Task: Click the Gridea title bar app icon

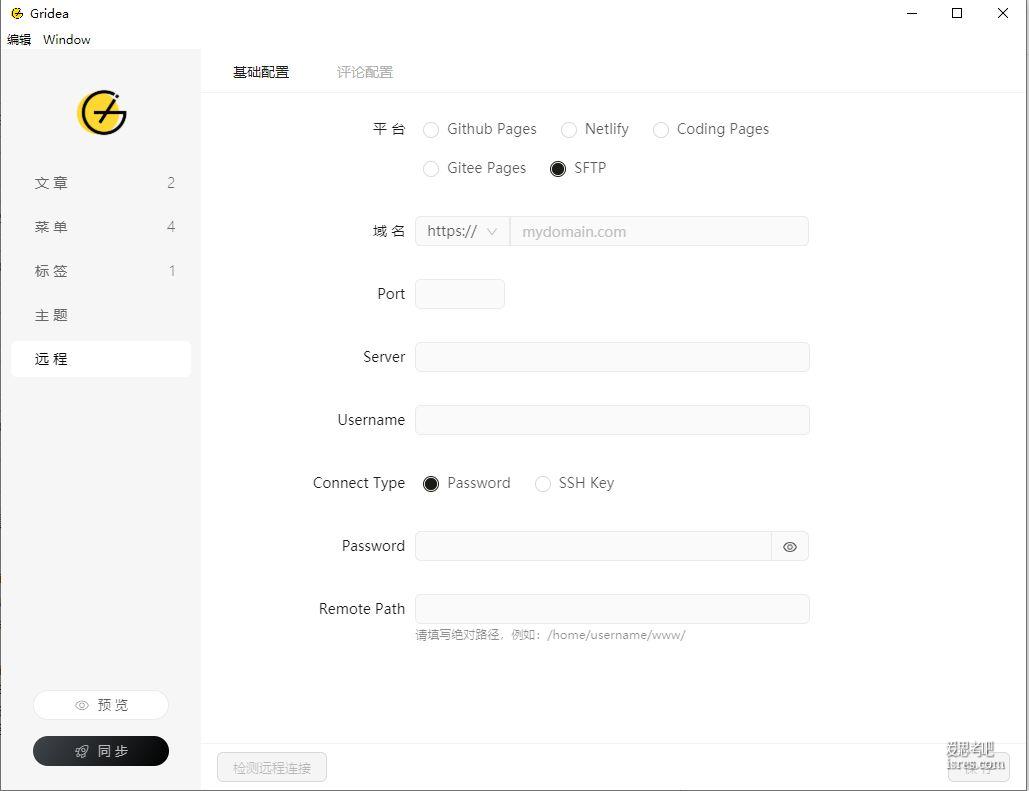Action: pos(17,13)
